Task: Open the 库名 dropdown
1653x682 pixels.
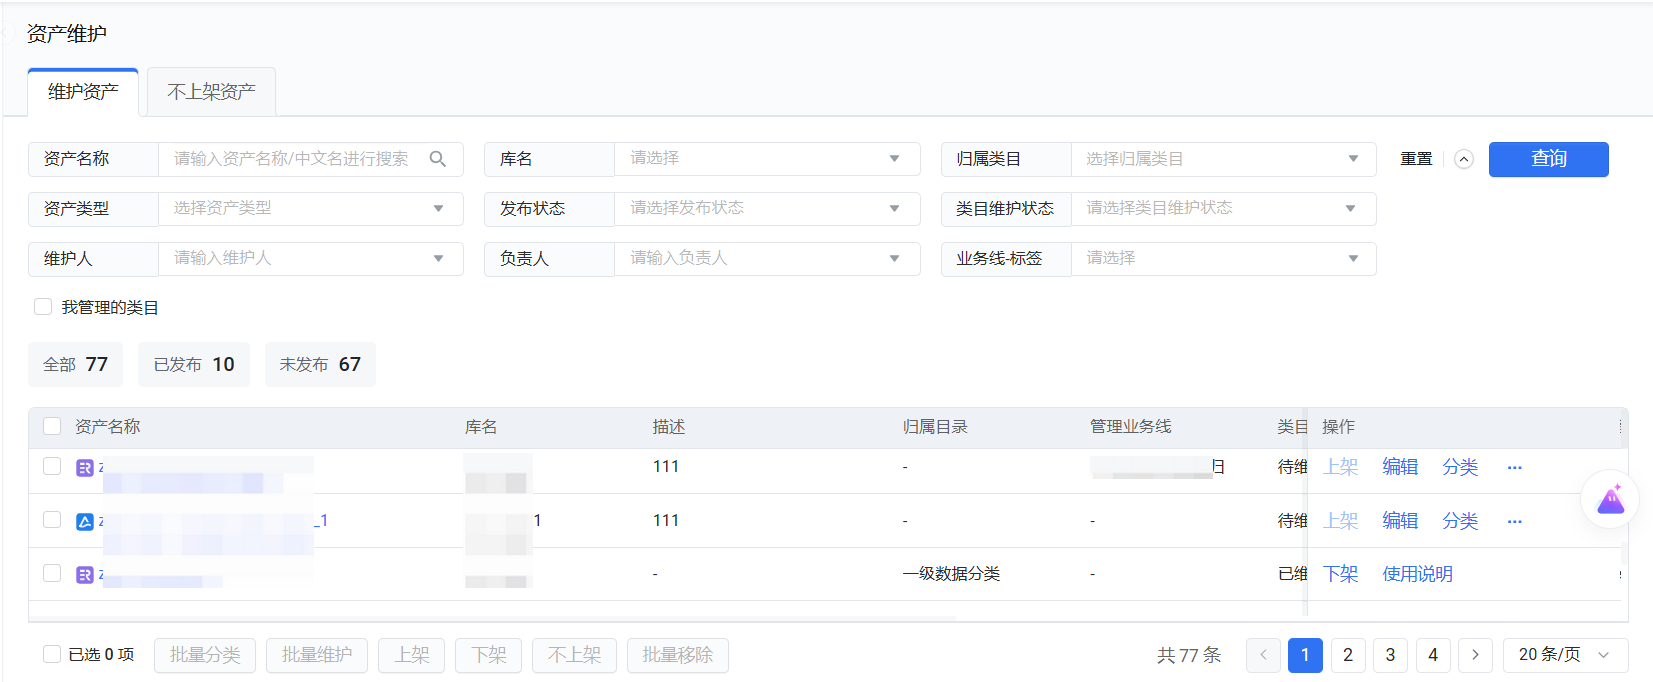Action: point(767,159)
